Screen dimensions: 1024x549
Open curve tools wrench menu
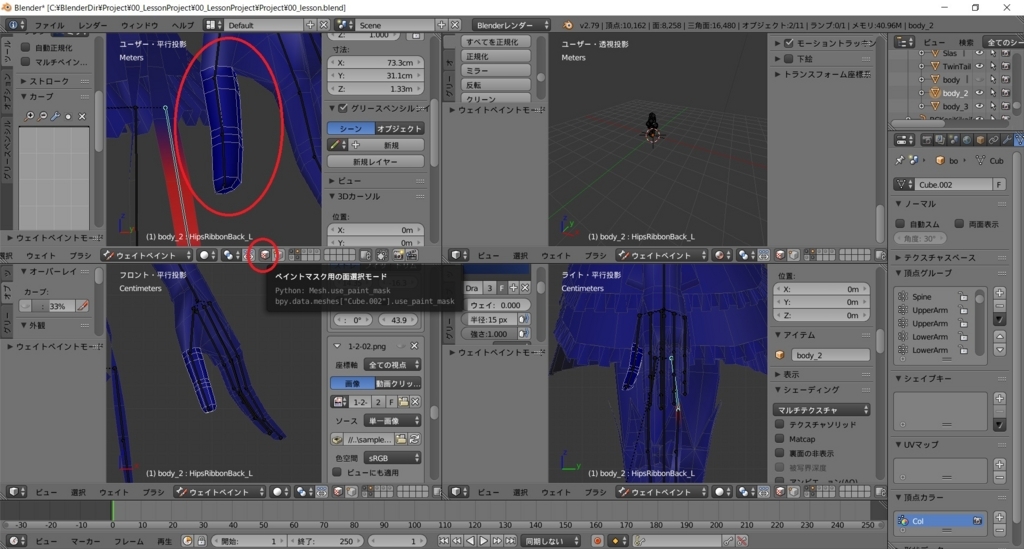click(56, 116)
